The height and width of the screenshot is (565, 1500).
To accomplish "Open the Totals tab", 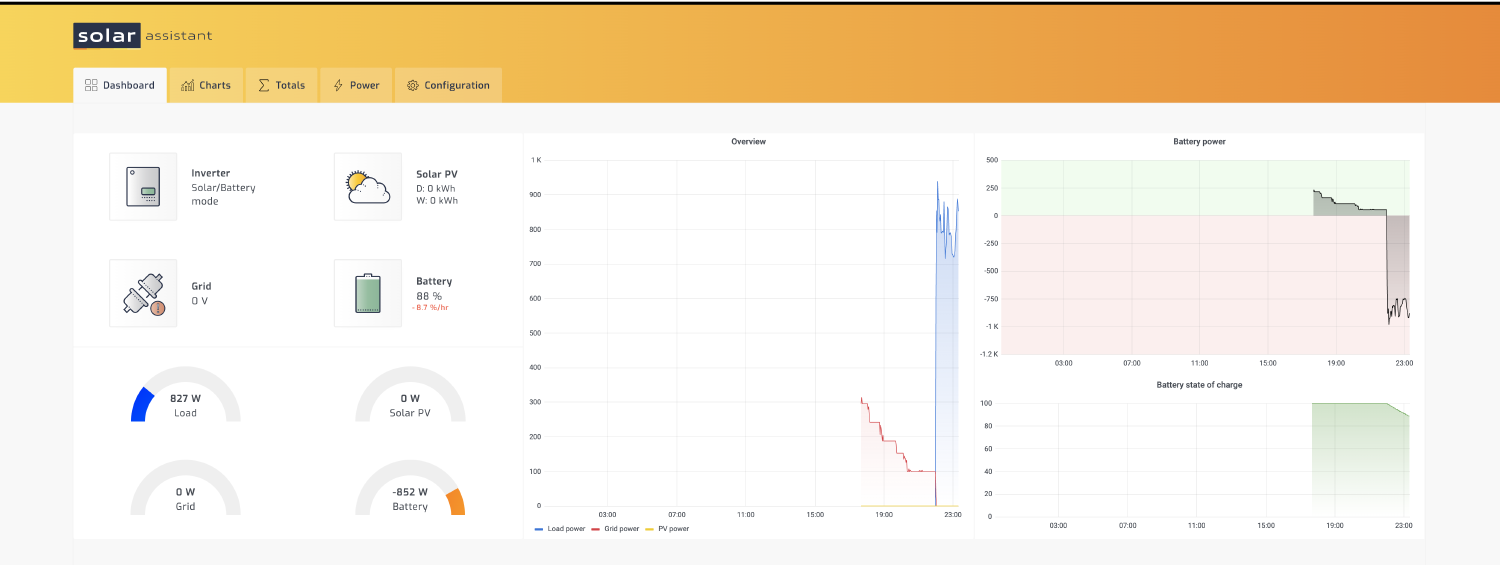I will (x=281, y=85).
